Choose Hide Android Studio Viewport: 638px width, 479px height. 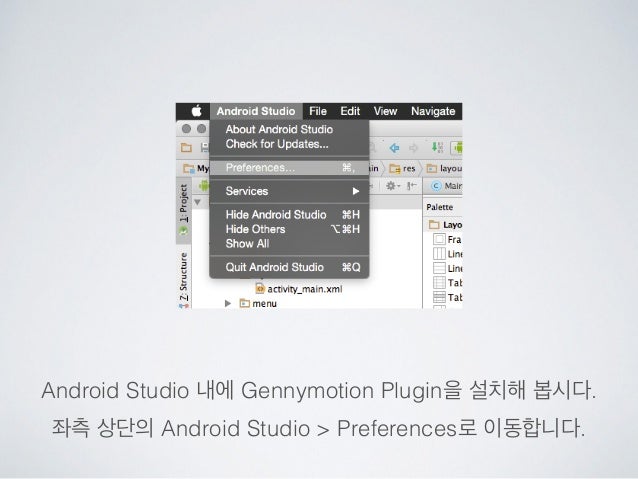click(289, 214)
